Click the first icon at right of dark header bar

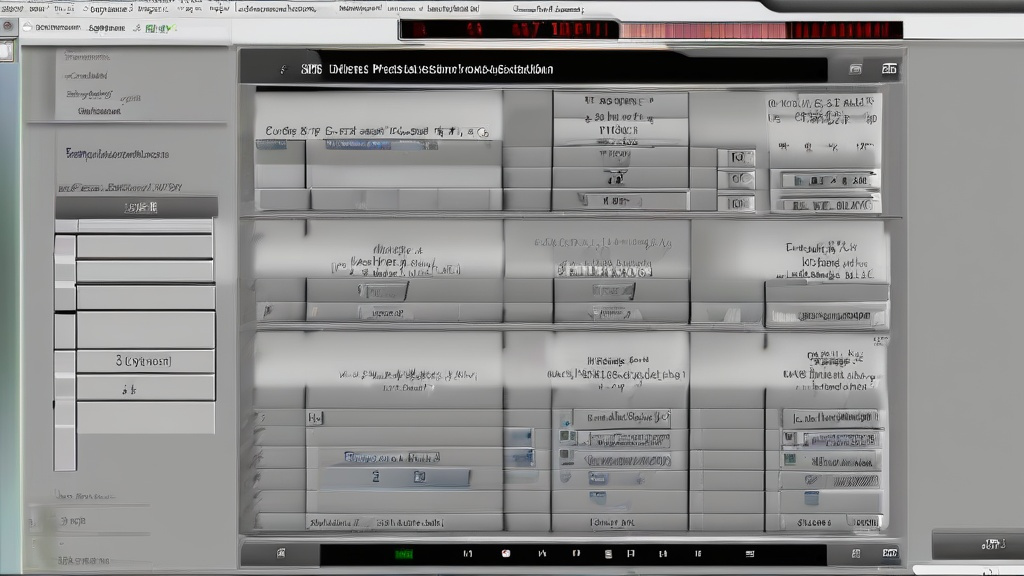pos(855,70)
